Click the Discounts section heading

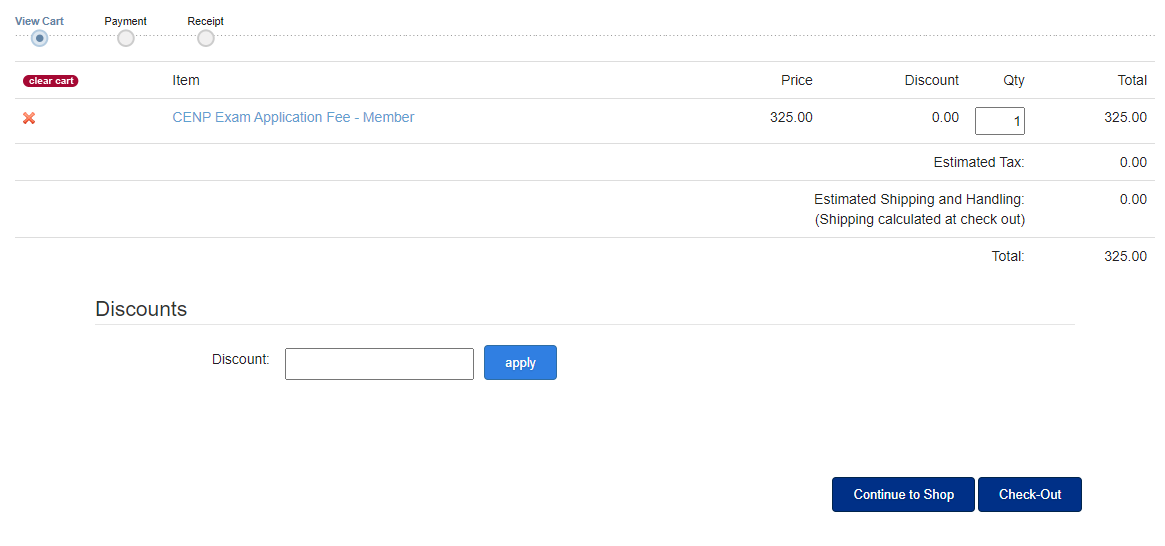coord(141,309)
